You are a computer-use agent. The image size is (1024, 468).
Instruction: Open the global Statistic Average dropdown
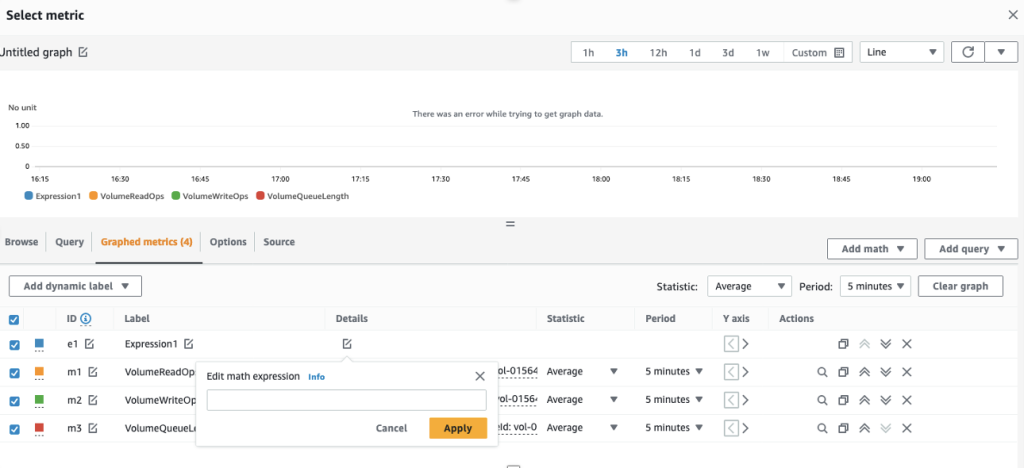(x=749, y=286)
